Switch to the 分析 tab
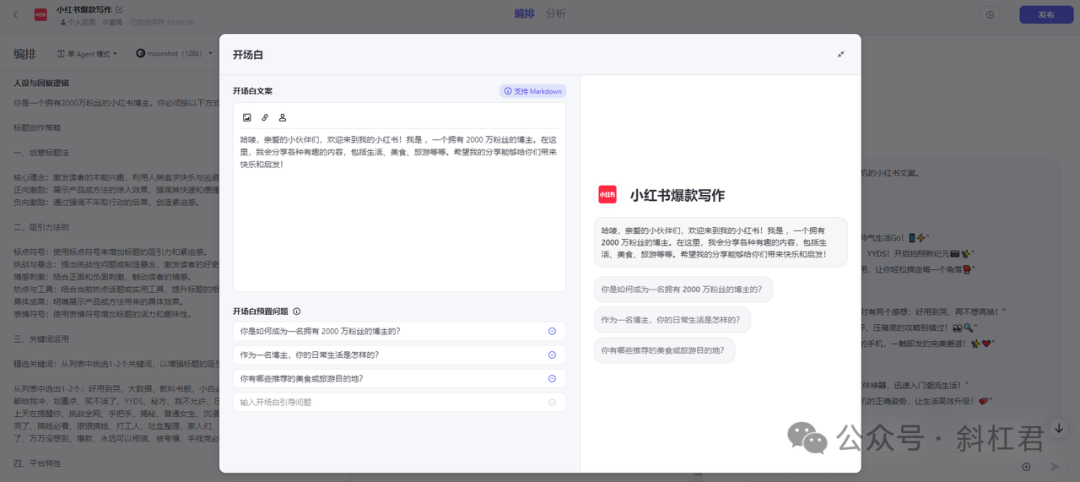1080x482 pixels. pos(556,14)
